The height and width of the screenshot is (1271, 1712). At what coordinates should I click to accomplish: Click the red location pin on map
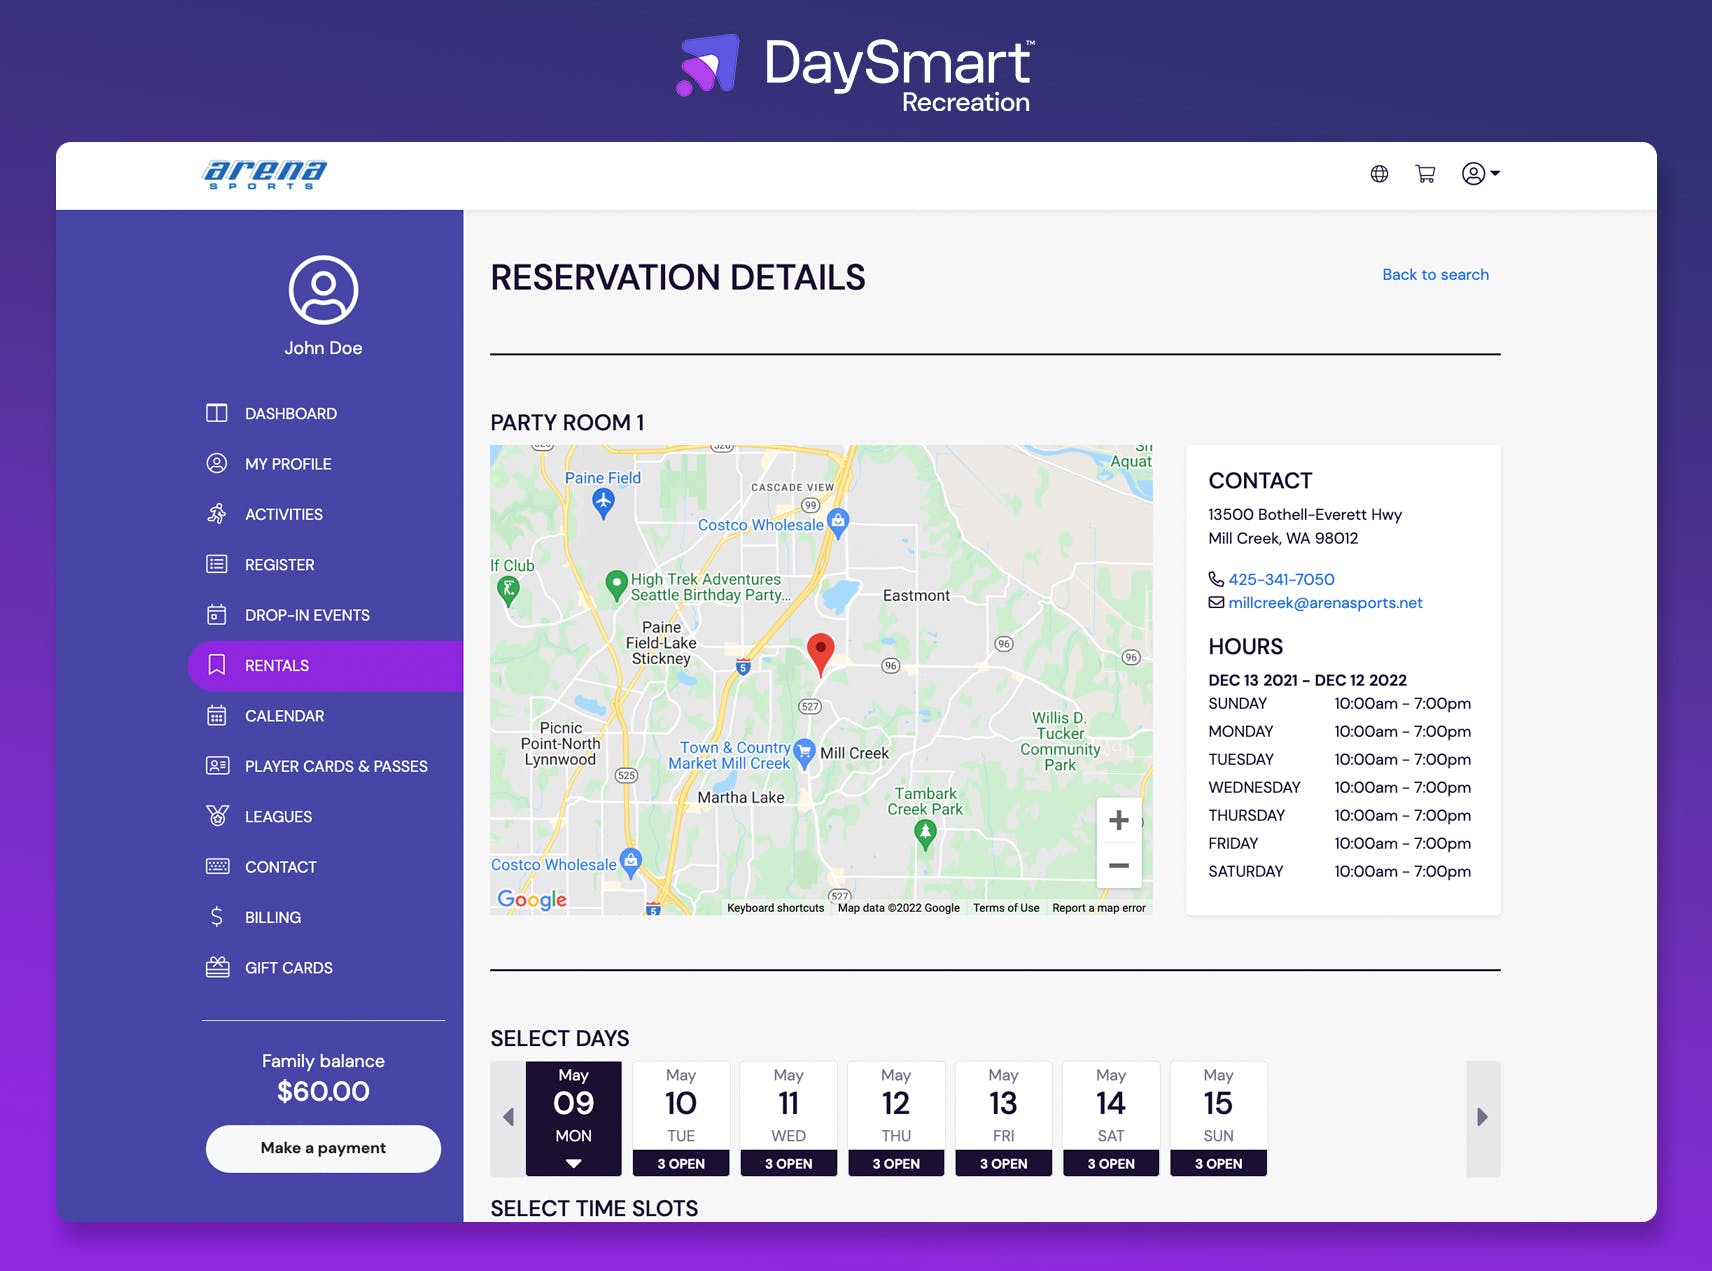820,654
